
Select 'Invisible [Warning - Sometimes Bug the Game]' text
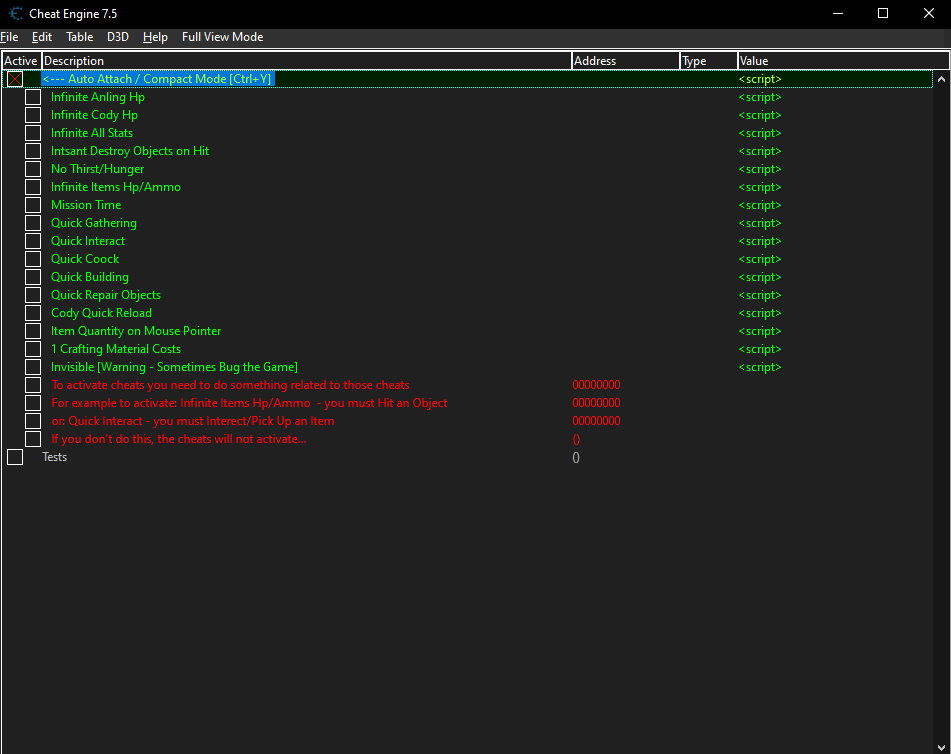(x=174, y=367)
